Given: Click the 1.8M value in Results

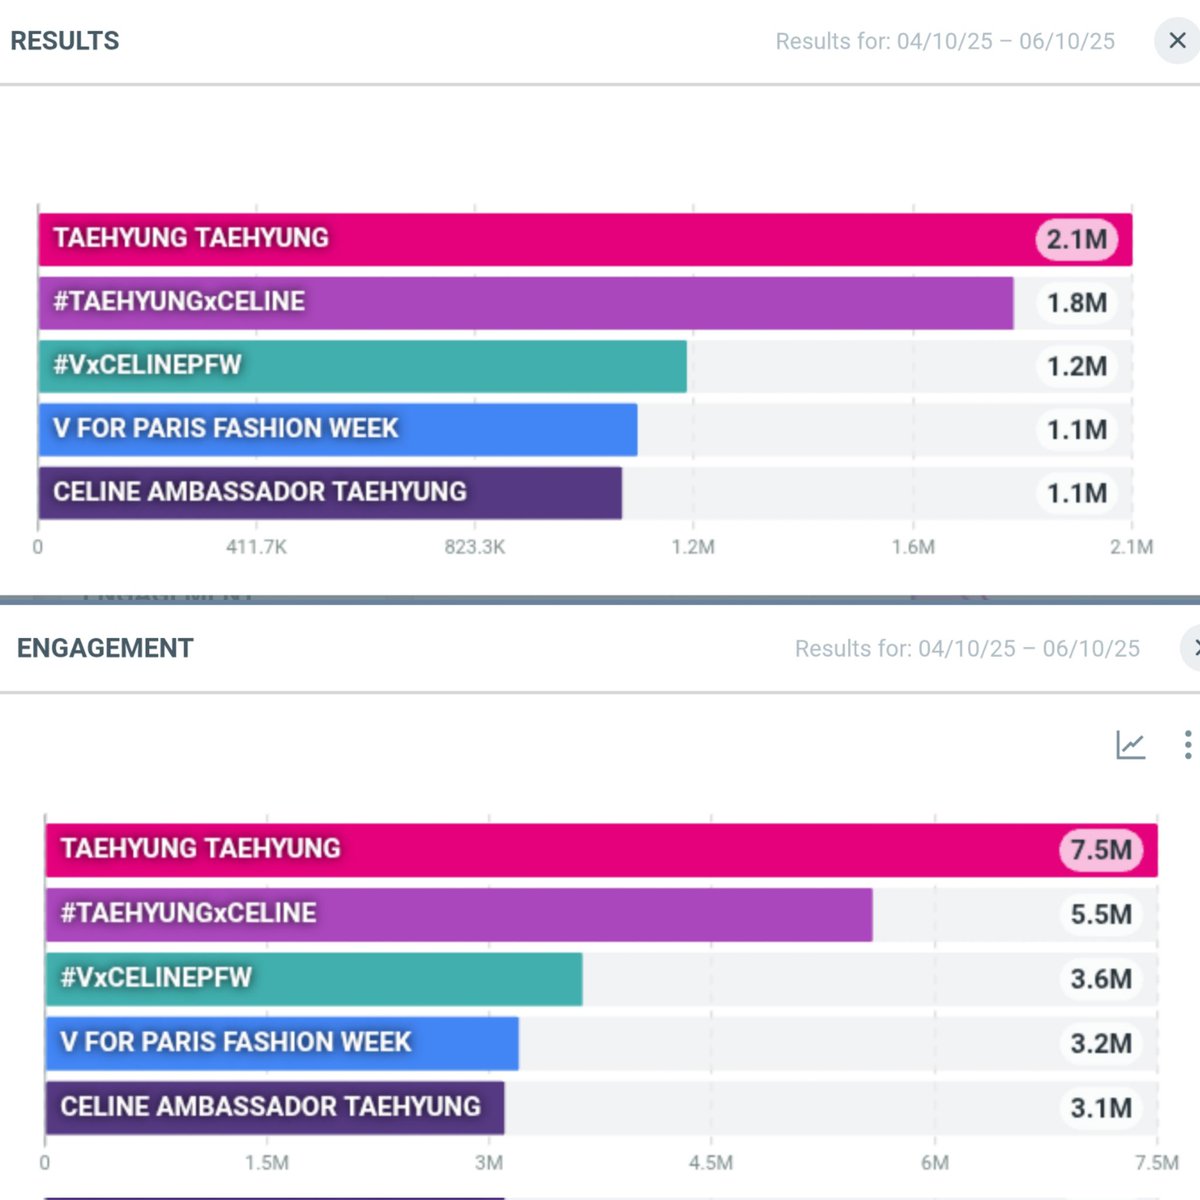Looking at the screenshot, I should [1077, 303].
